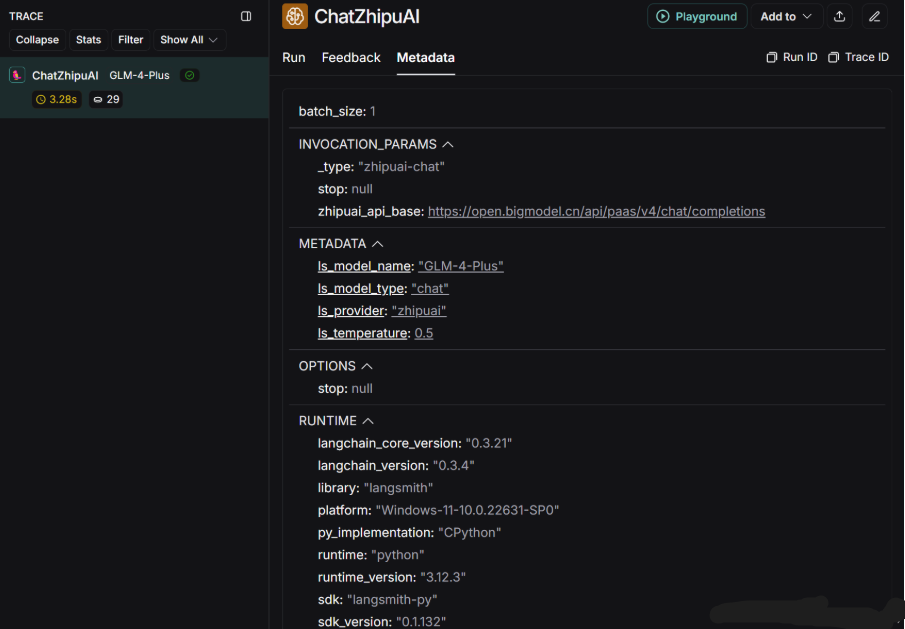Viewport: 905px width, 629px height.
Task: Copy the Trace ID
Action: pyautogui.click(x=858, y=57)
